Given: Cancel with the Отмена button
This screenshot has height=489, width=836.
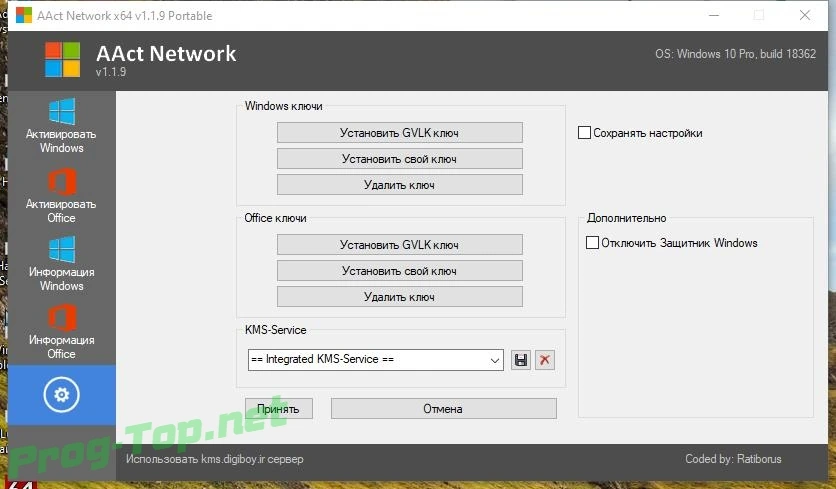Looking at the screenshot, I should tap(444, 409).
